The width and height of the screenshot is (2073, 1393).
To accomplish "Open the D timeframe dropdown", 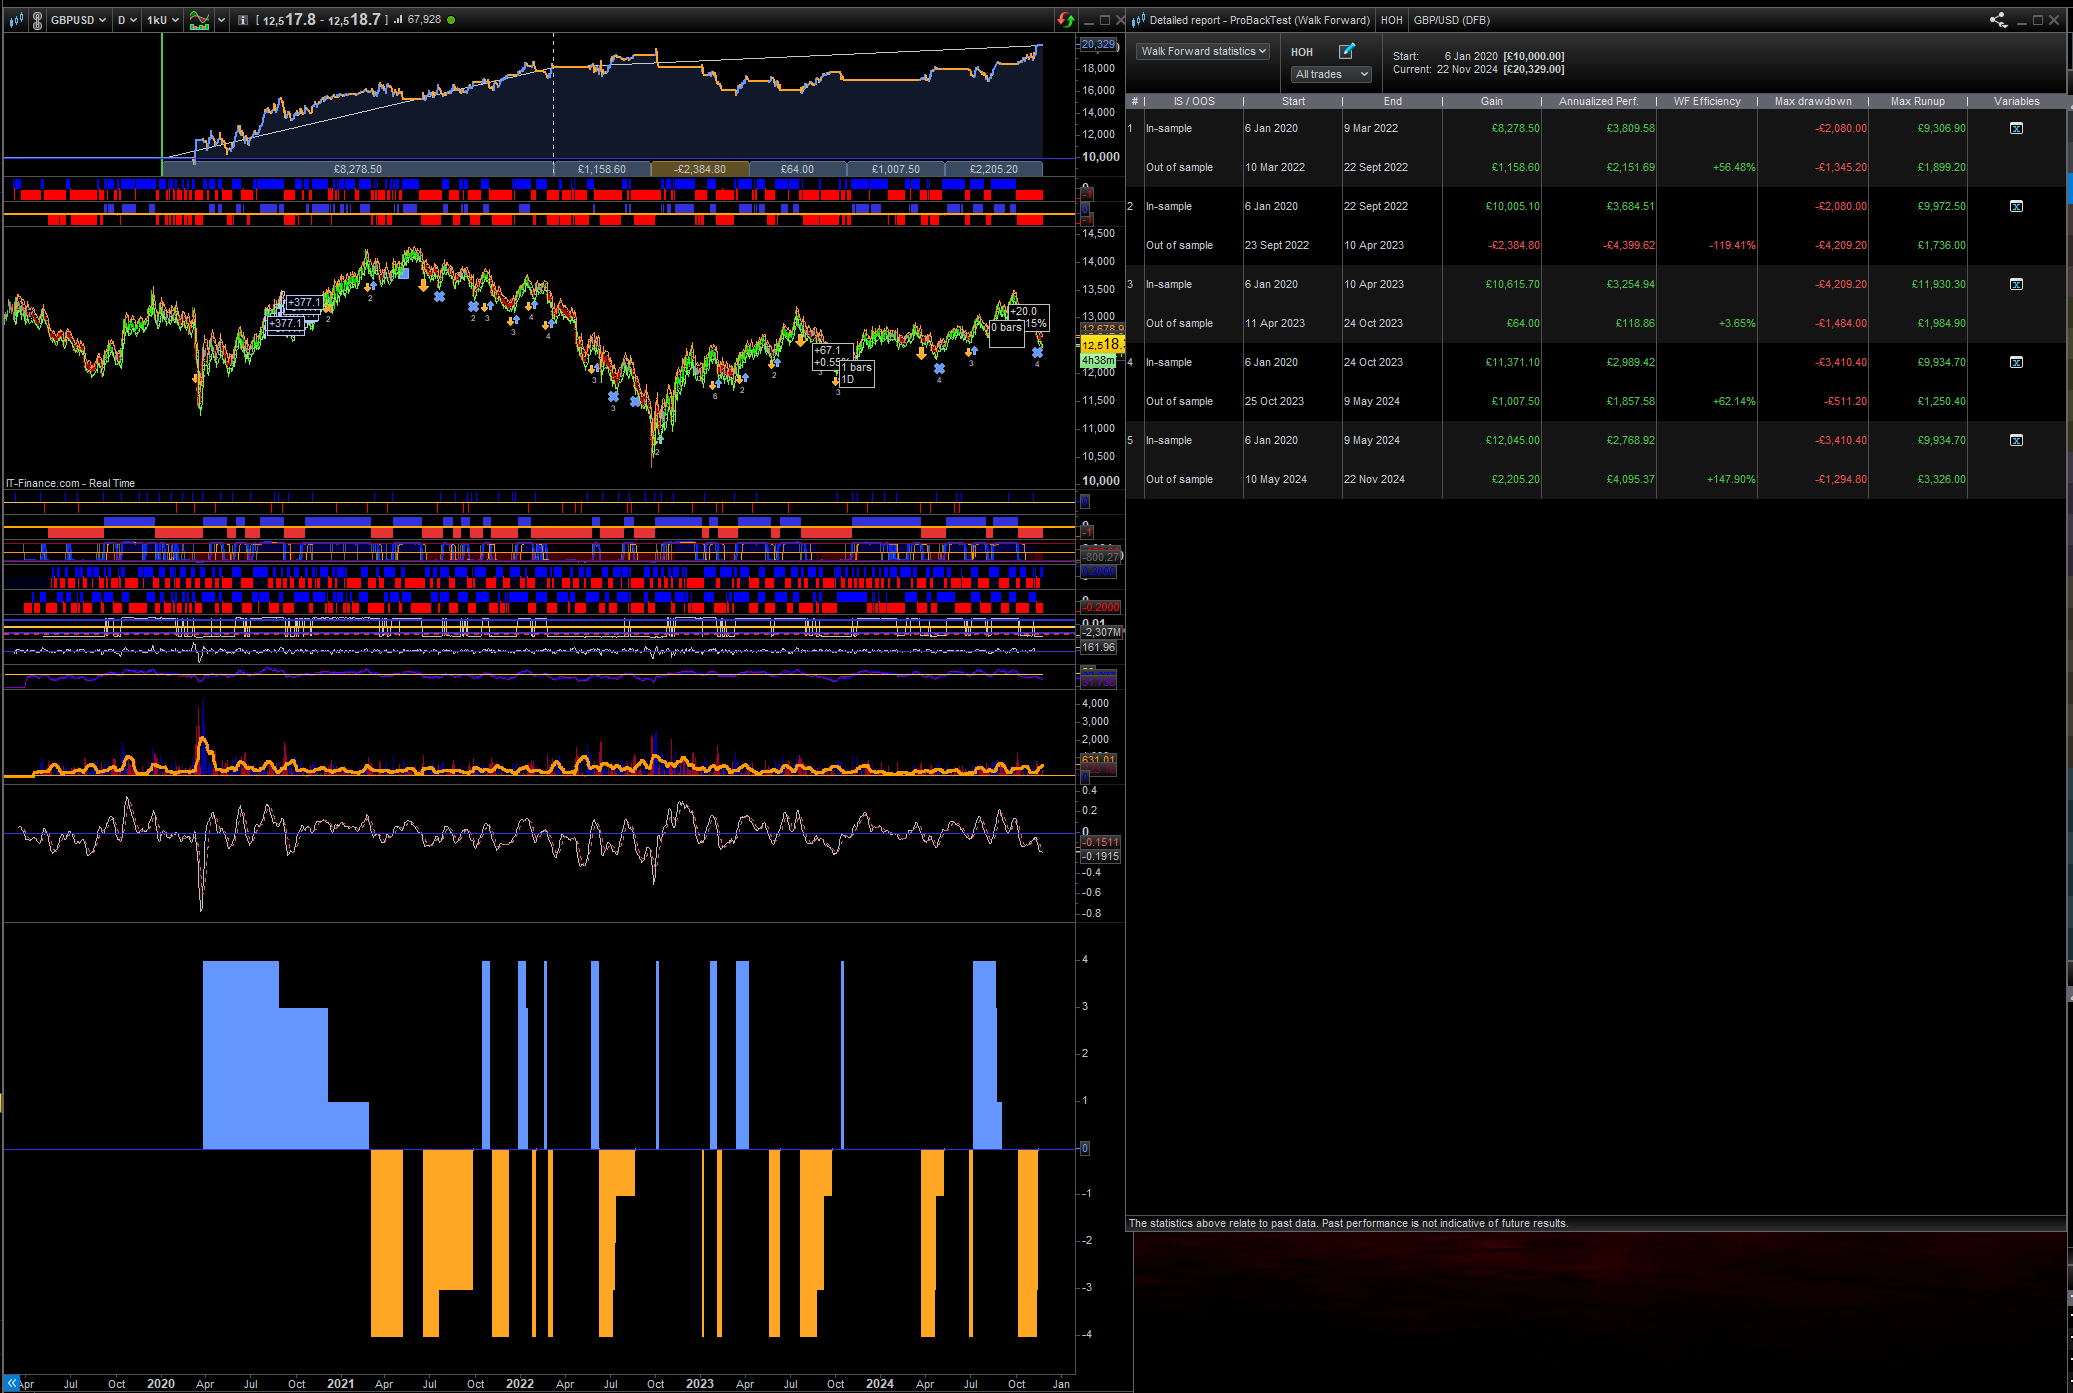I will click(126, 20).
